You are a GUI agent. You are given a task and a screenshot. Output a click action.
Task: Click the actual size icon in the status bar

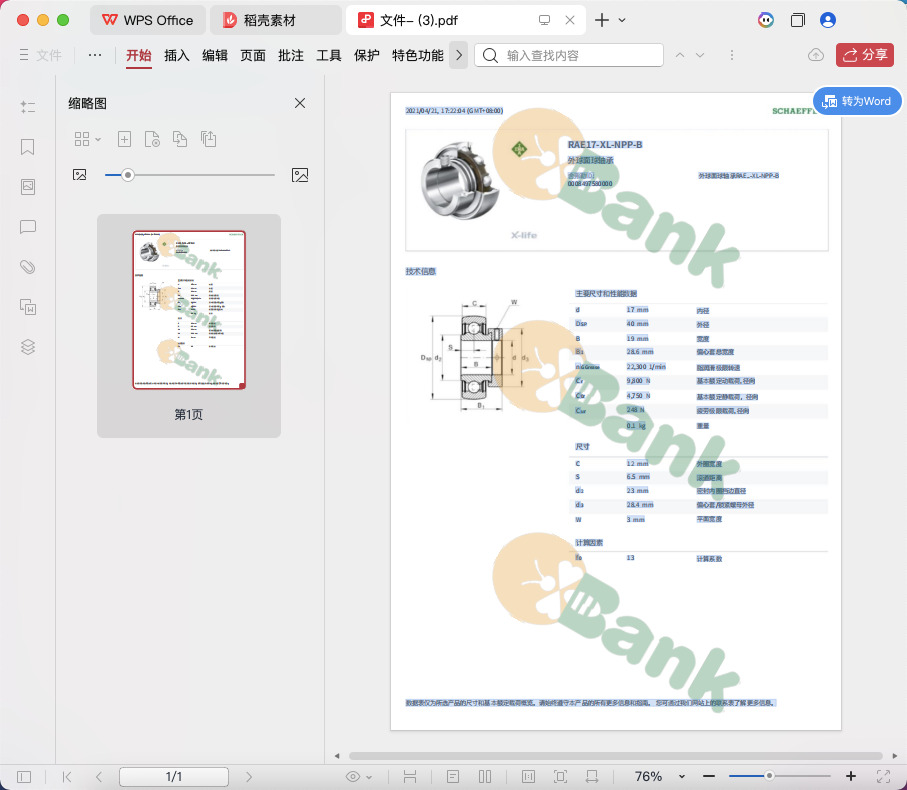click(528, 777)
